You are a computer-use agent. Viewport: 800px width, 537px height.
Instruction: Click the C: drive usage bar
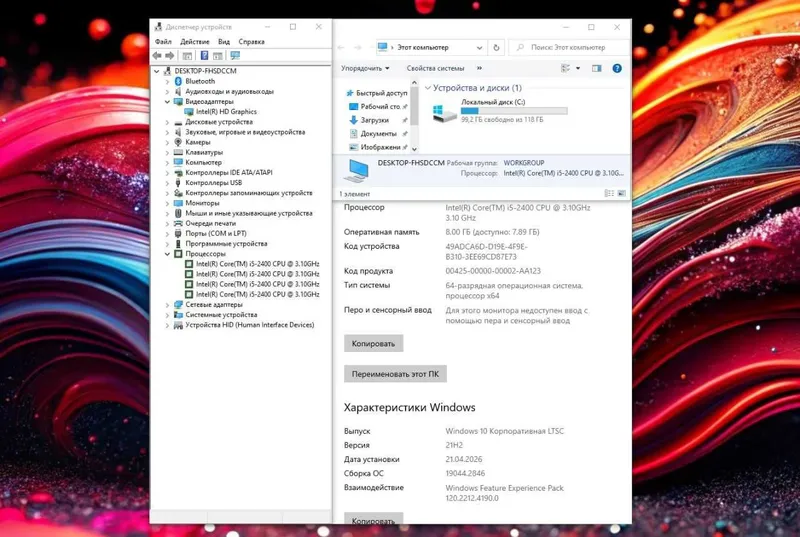pyautogui.click(x=514, y=111)
